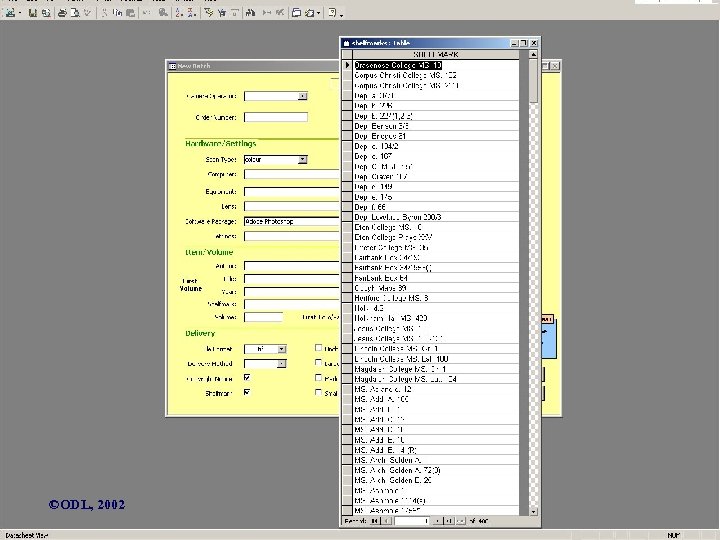
Task: Uncheck the Copyright Notice checkbox
Action: click(x=247, y=378)
